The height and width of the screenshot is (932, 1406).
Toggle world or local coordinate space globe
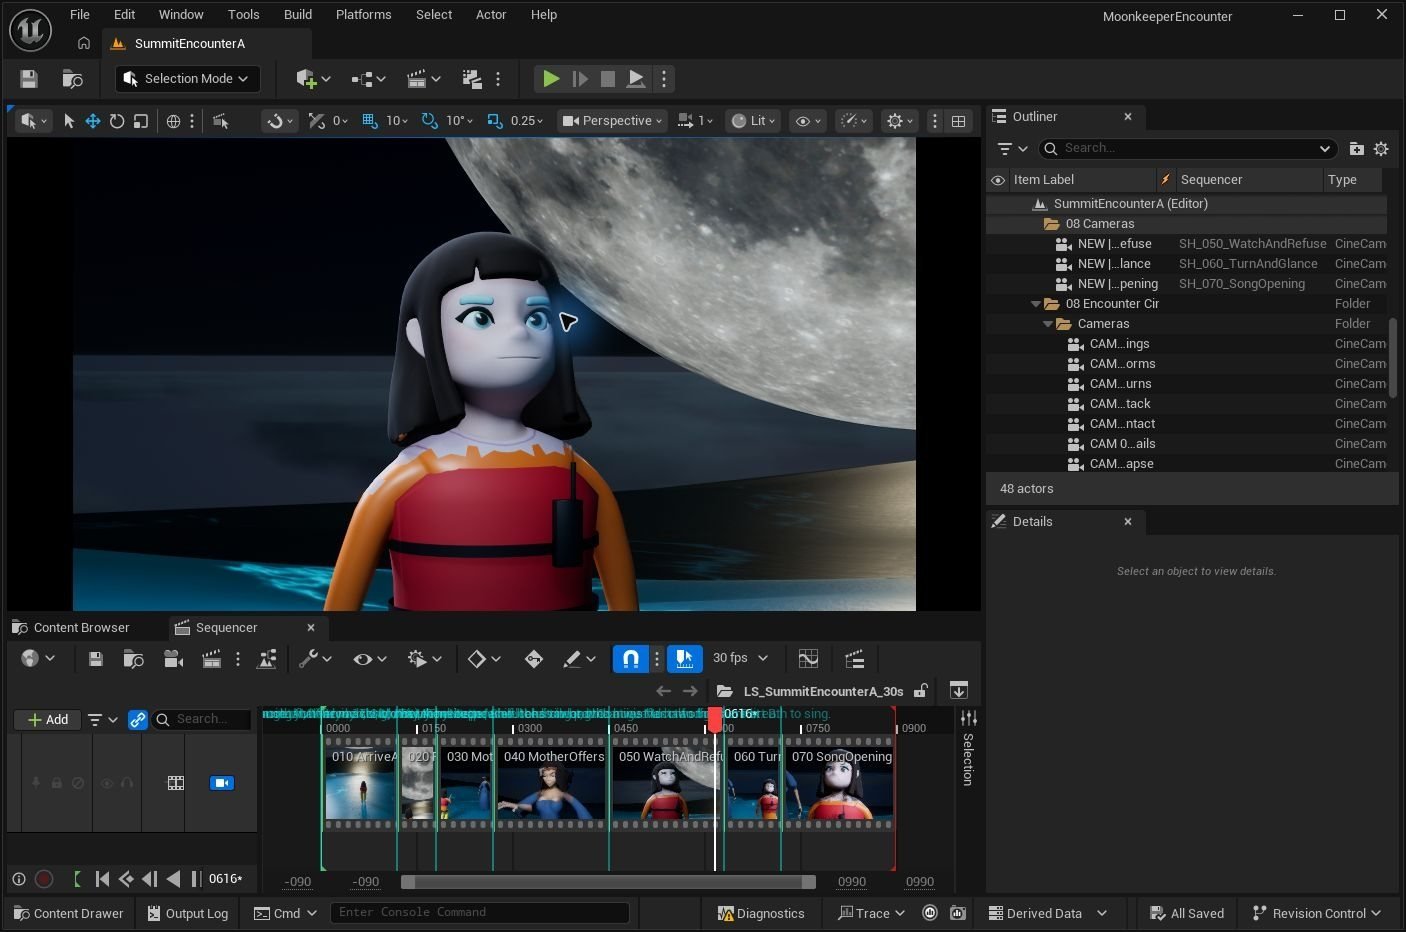tap(173, 121)
